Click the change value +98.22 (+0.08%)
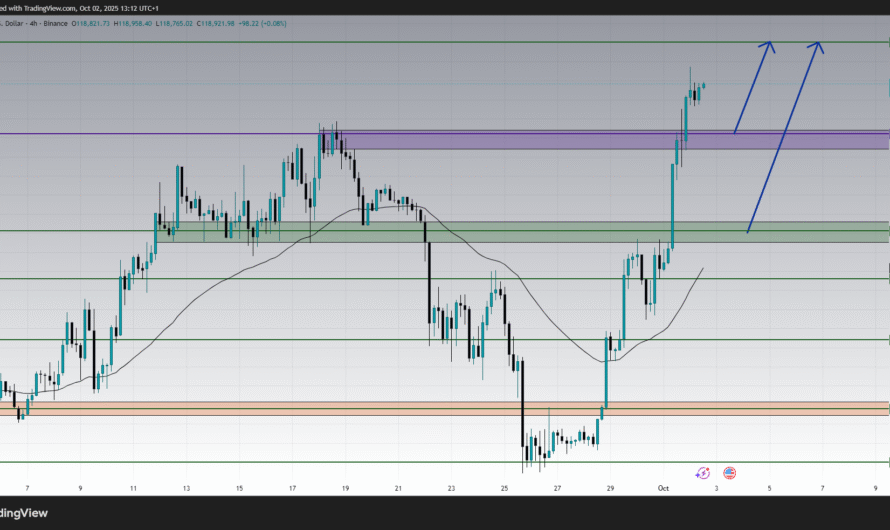The width and height of the screenshot is (890, 530). [x=262, y=24]
